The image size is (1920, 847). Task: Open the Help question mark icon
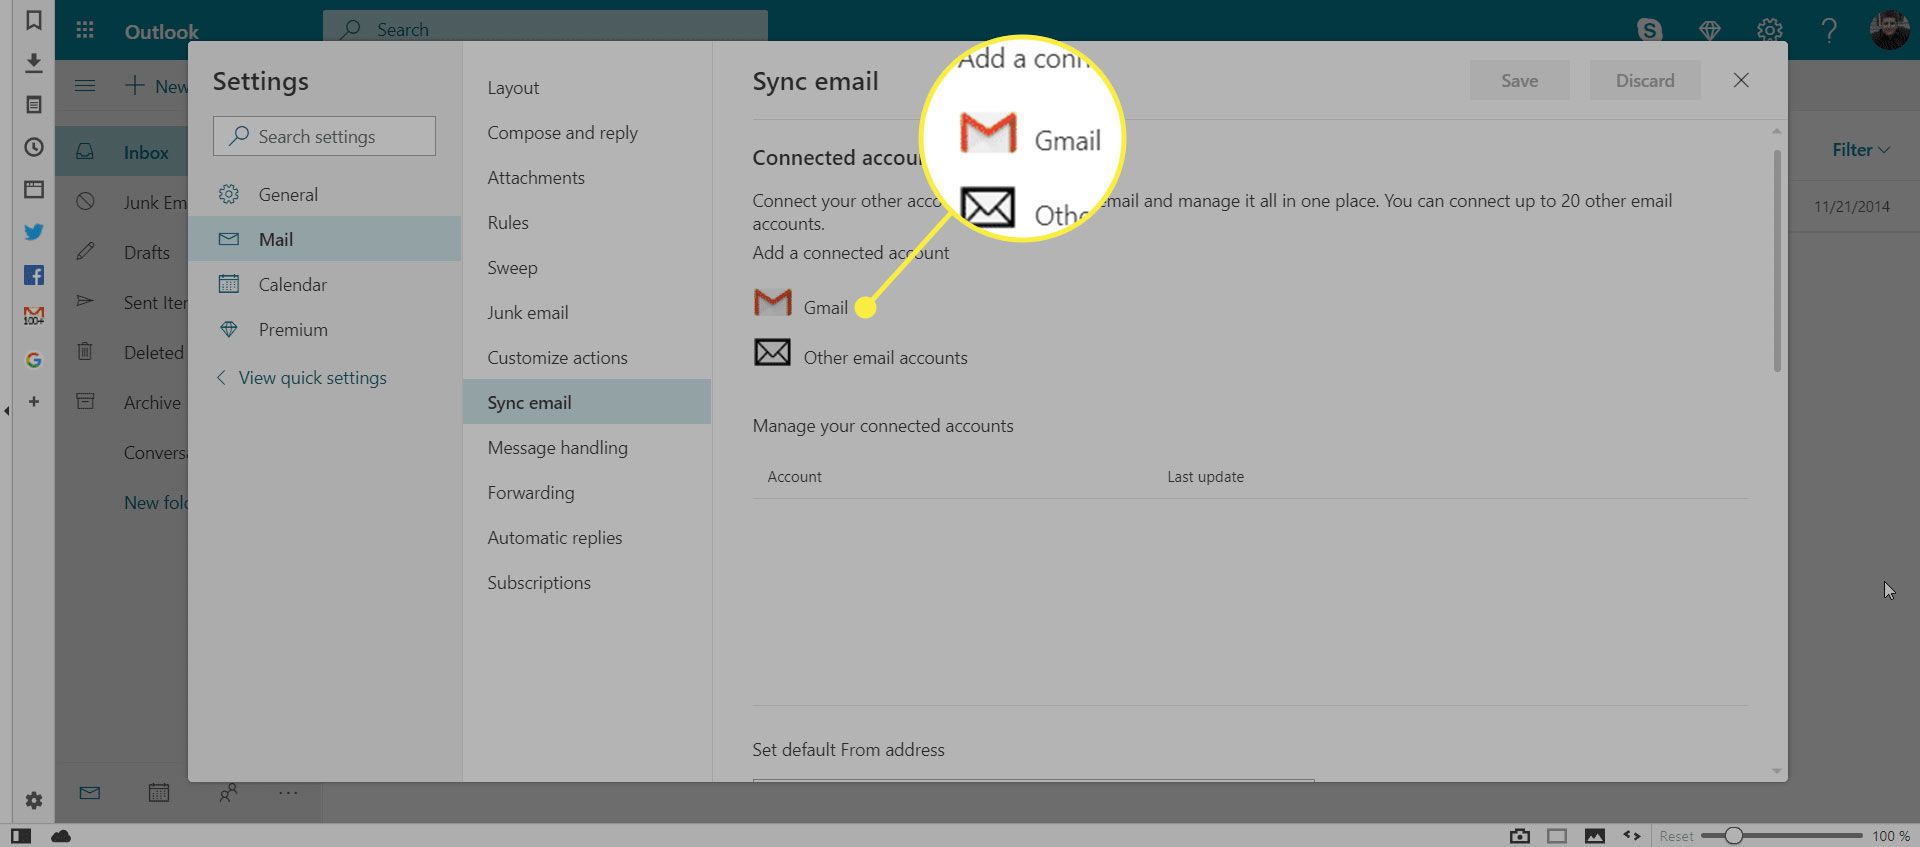tap(1829, 30)
